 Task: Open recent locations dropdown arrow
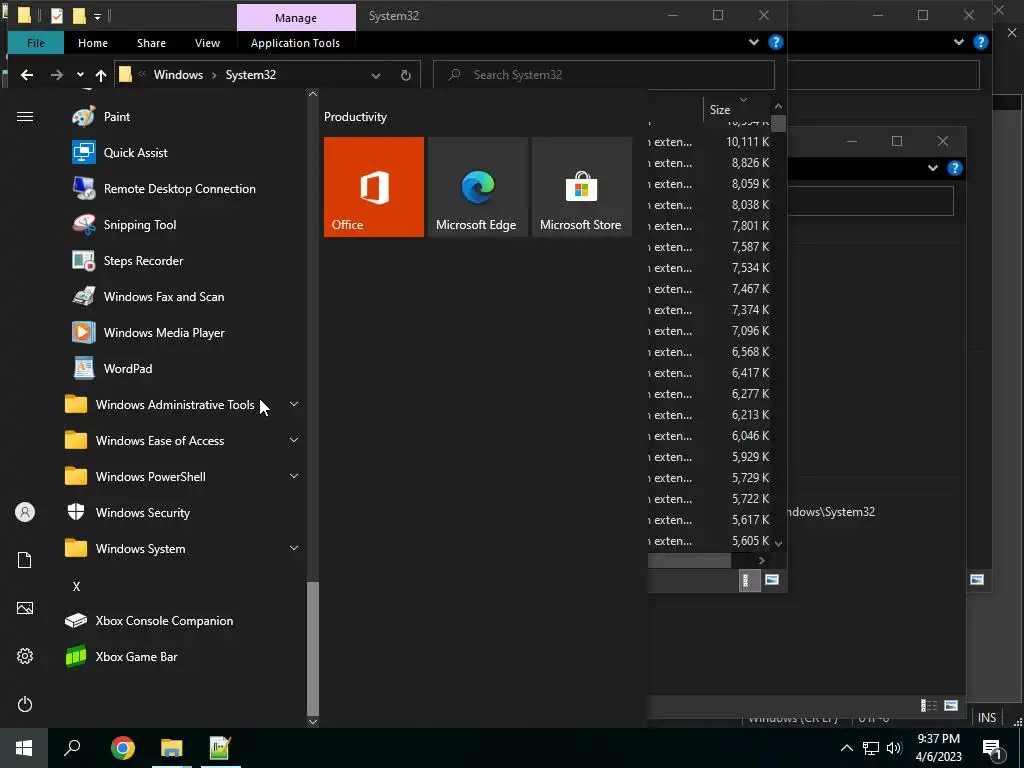(80, 74)
